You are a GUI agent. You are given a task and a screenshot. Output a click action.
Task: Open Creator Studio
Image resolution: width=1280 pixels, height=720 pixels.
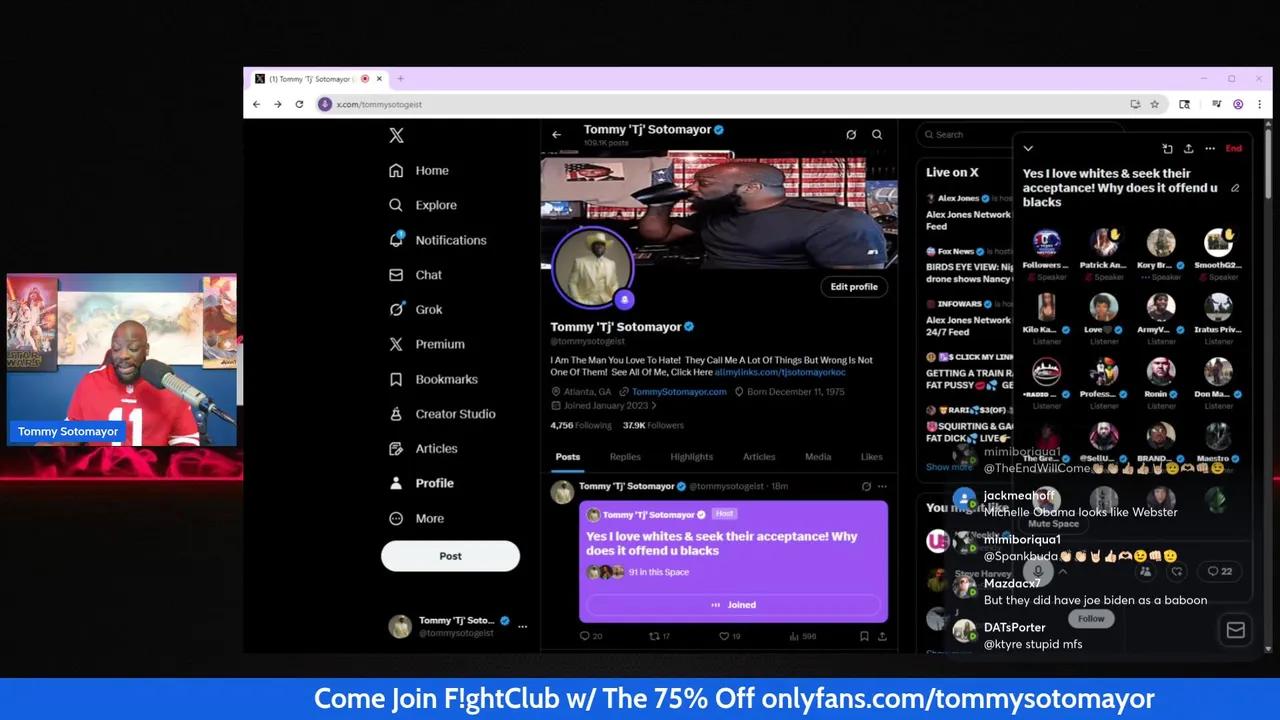442,414
